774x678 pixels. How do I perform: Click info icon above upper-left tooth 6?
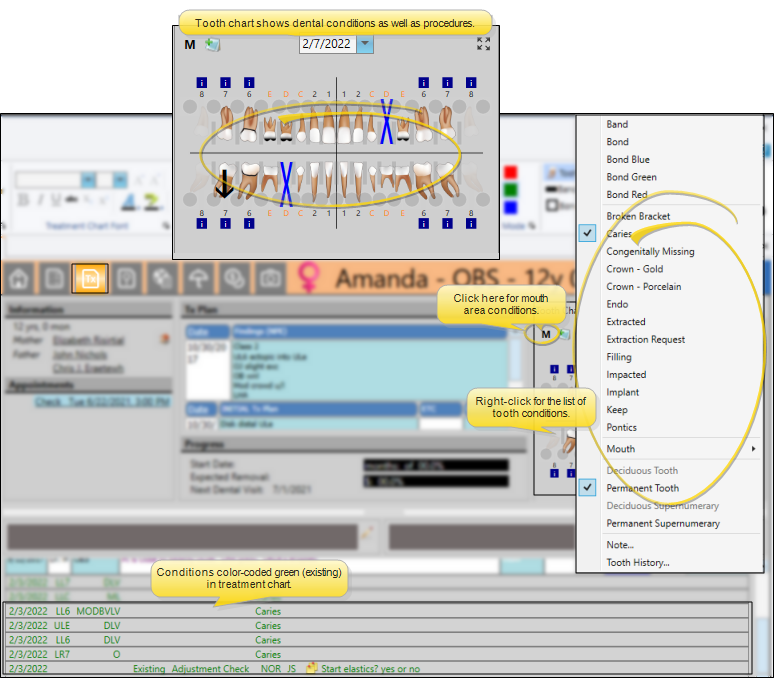249,82
